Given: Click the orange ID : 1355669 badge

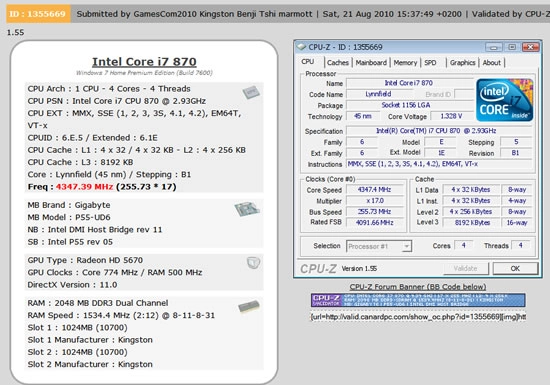Looking at the screenshot, I should [38, 14].
